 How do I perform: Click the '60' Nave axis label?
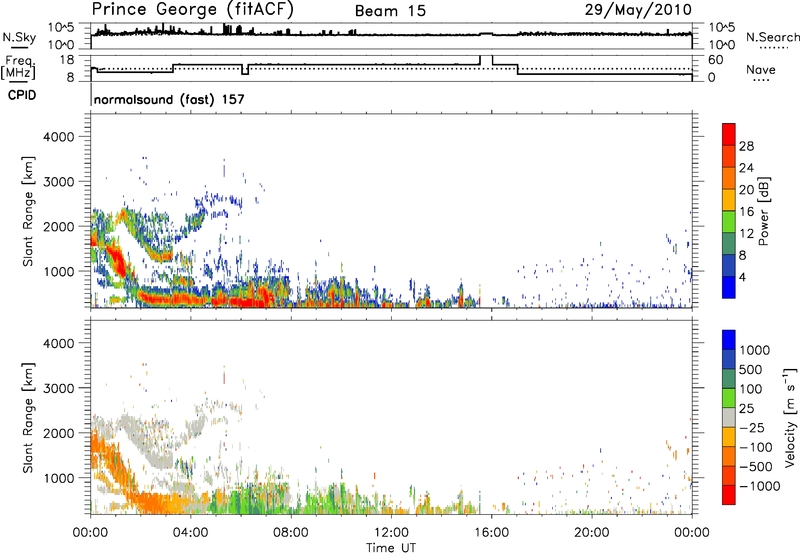pyautogui.click(x=716, y=60)
